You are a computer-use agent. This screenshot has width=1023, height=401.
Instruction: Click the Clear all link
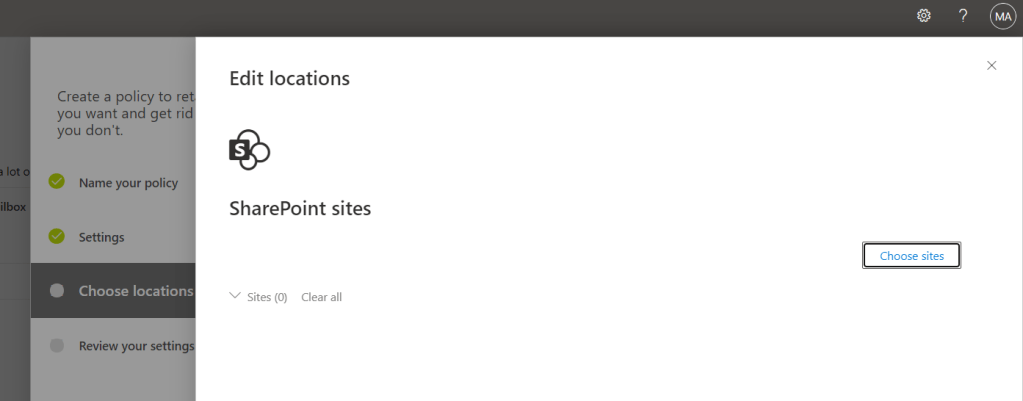pos(321,297)
